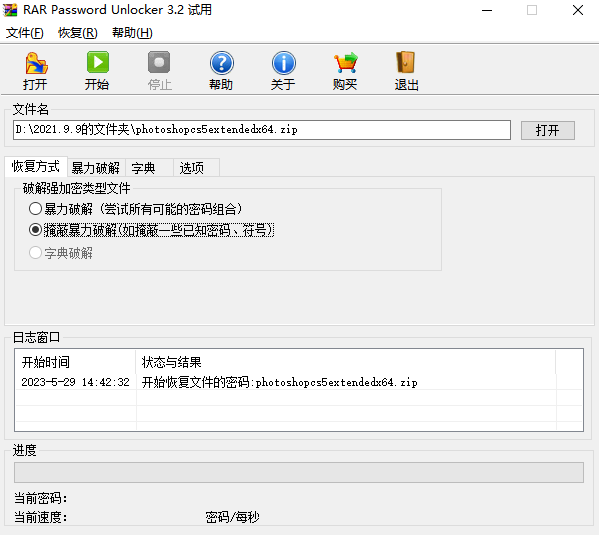Open the 帮助(H) menu
The width and height of the screenshot is (599, 535).
[x=132, y=33]
